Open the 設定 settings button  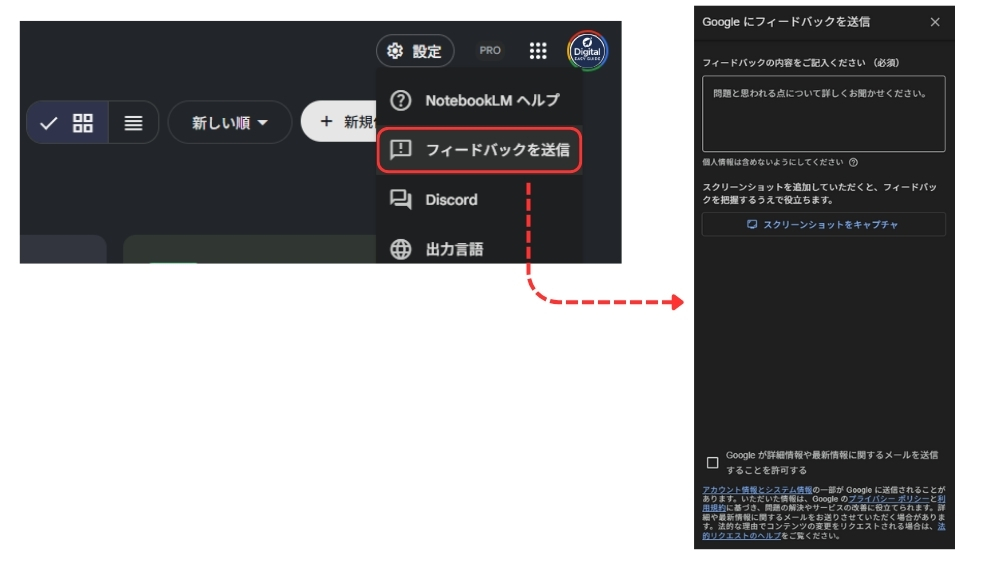[415, 51]
